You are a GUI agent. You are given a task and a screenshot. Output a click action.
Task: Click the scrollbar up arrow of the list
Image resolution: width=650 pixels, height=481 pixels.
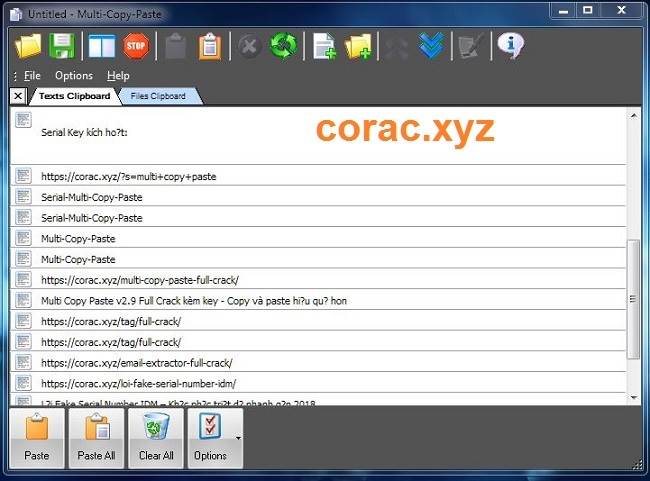click(633, 115)
